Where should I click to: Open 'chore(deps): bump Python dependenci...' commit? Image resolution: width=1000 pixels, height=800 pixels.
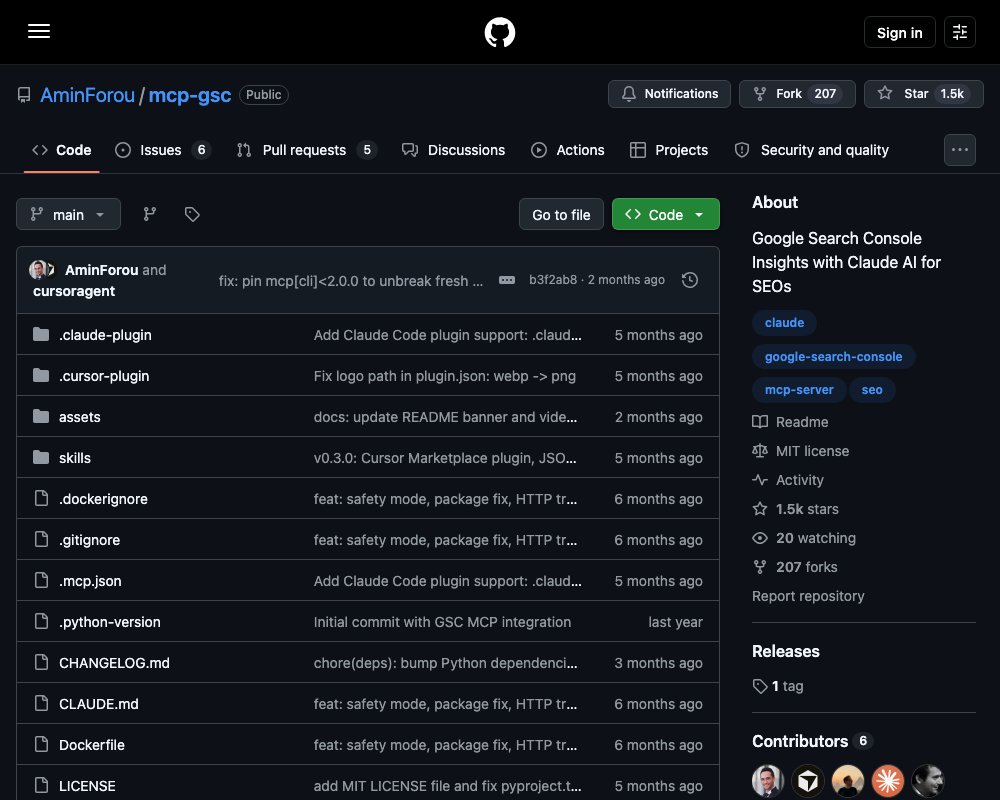tap(445, 663)
